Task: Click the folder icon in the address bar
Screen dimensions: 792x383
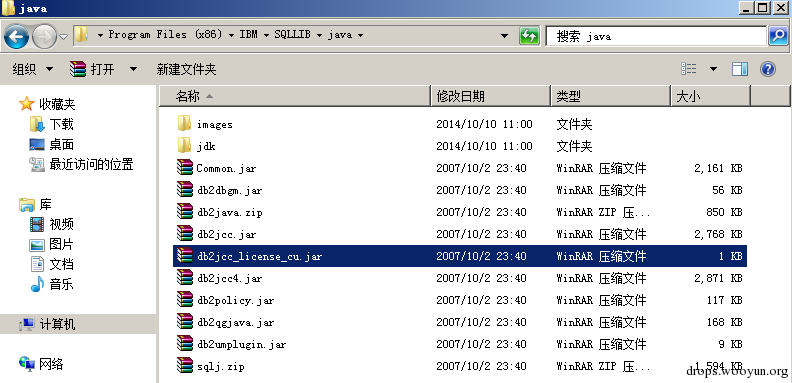Action: [81, 35]
